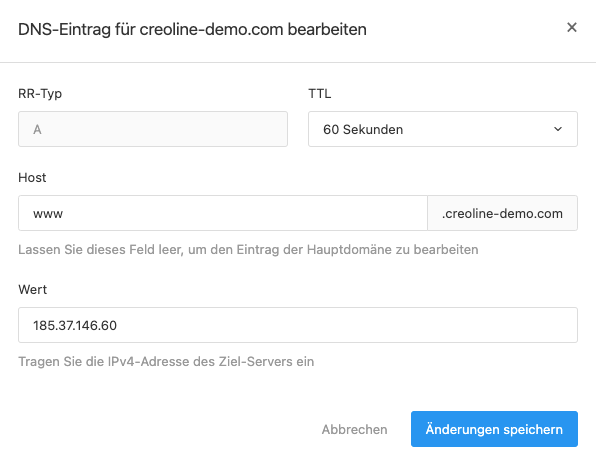Click the IPv4-Adresse hint text below Wert
Image resolution: width=596 pixels, height=466 pixels.
[166, 361]
